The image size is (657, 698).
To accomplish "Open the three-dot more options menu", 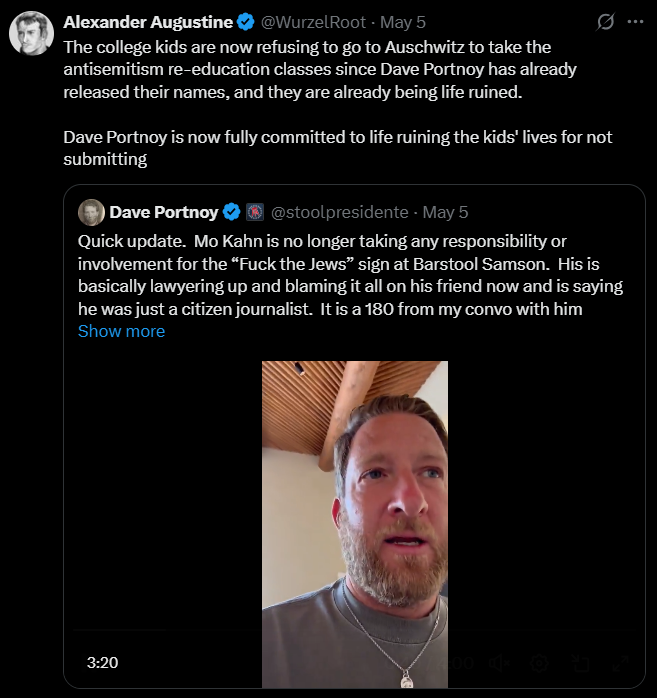I will pos(635,21).
